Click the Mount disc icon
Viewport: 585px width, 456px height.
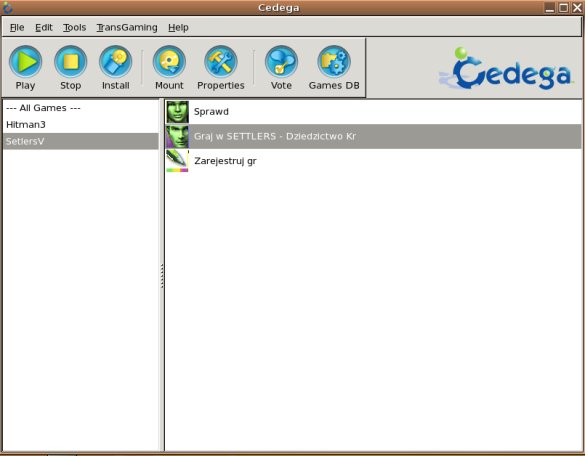[169, 62]
